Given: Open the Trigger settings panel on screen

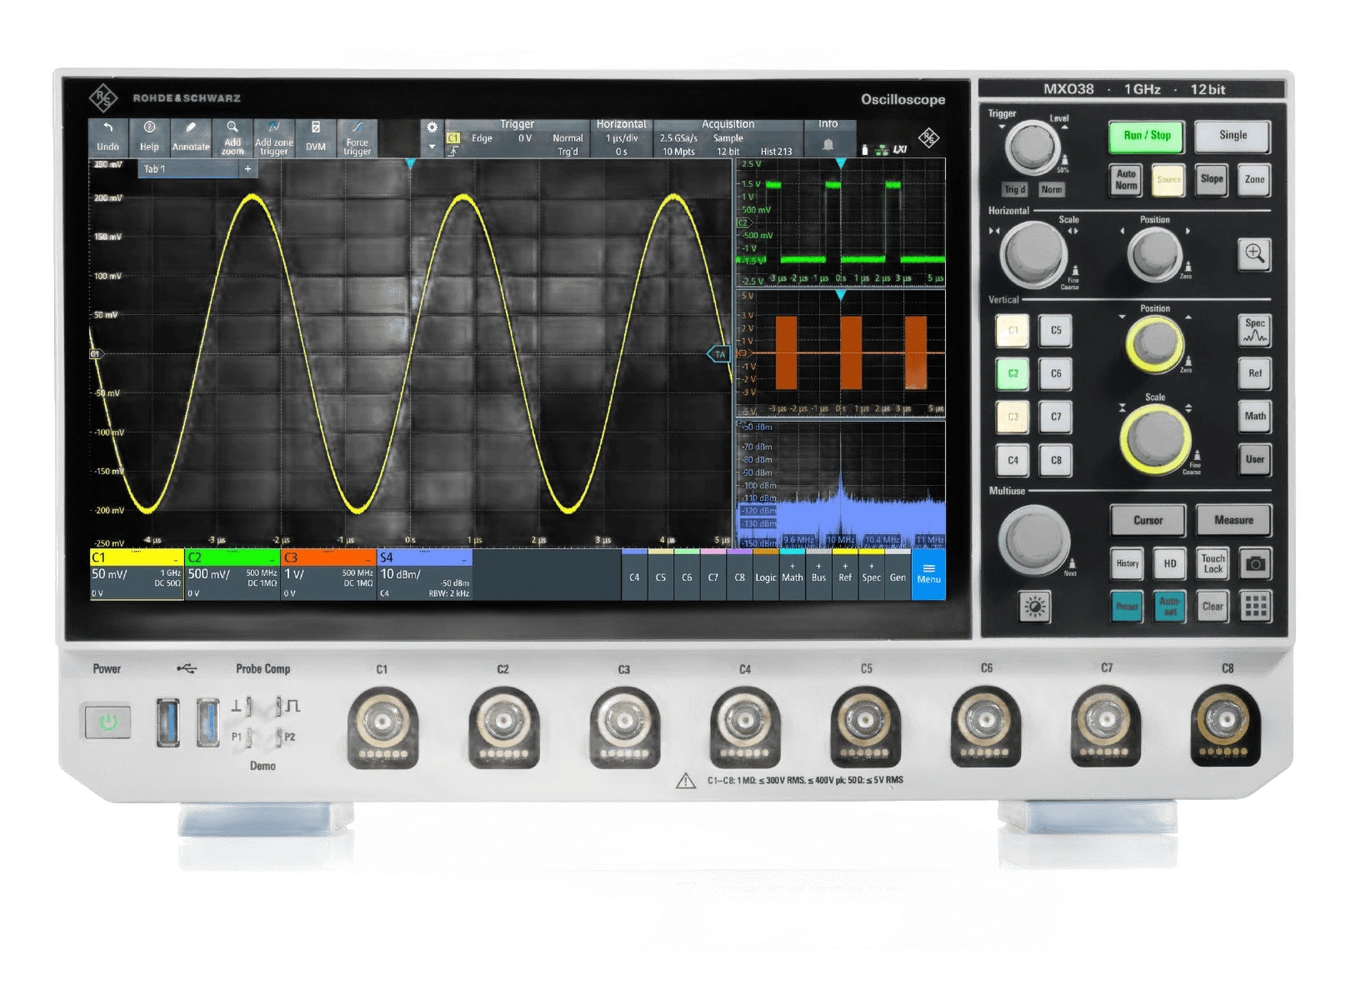Looking at the screenshot, I should pyautogui.click(x=517, y=138).
